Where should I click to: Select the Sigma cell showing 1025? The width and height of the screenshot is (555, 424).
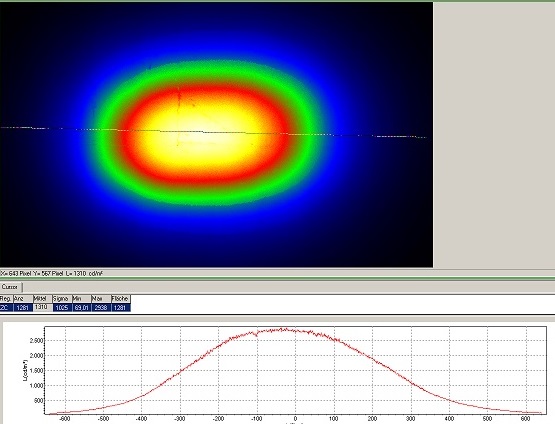[62, 308]
